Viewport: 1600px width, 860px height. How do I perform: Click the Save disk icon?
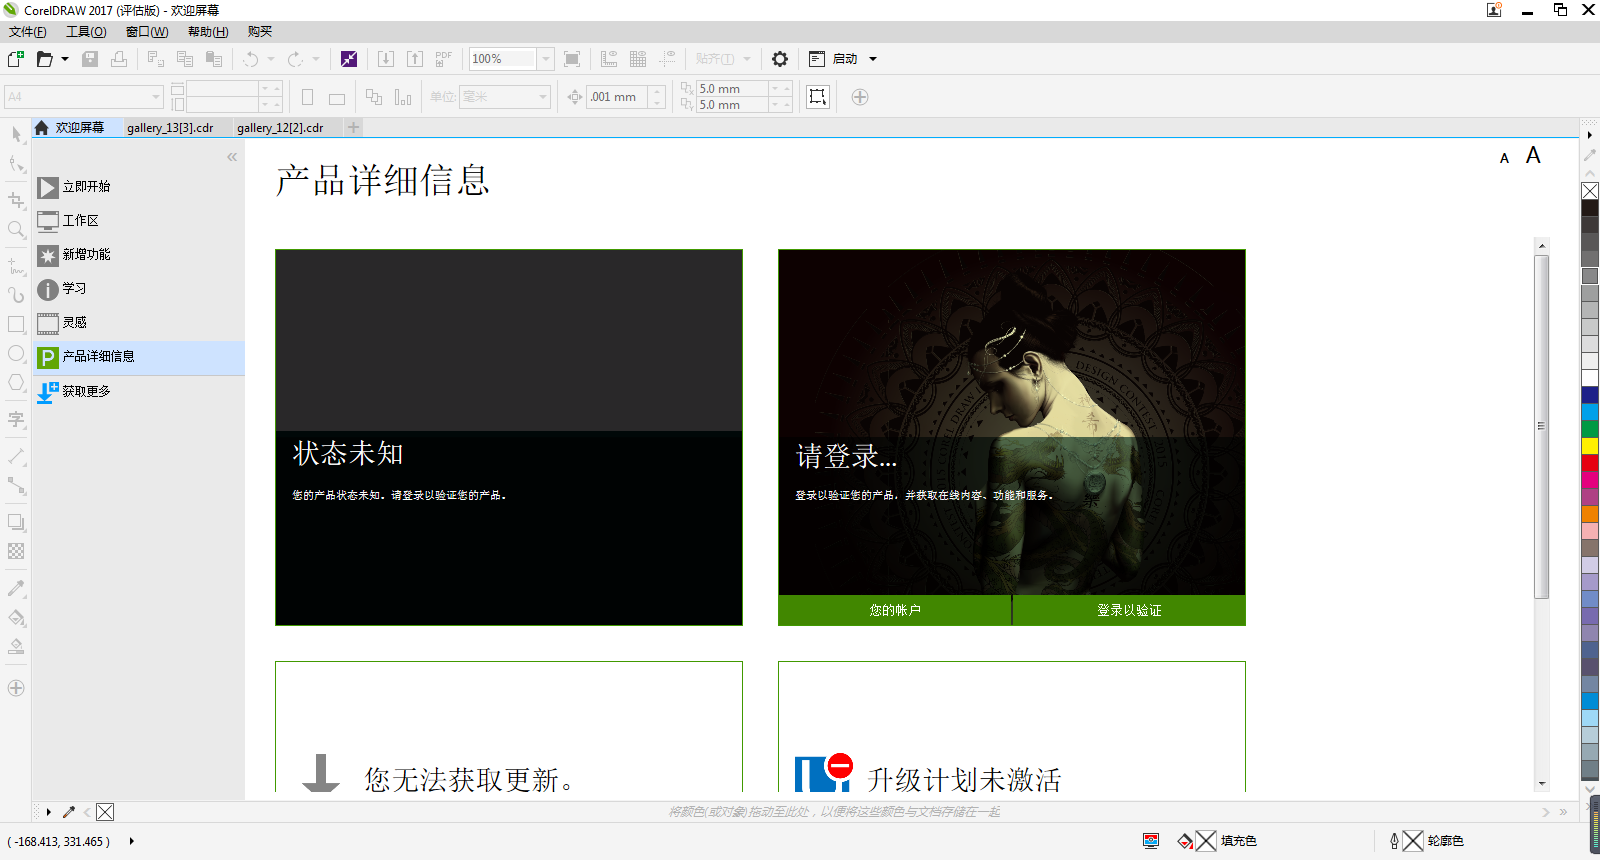pos(90,59)
